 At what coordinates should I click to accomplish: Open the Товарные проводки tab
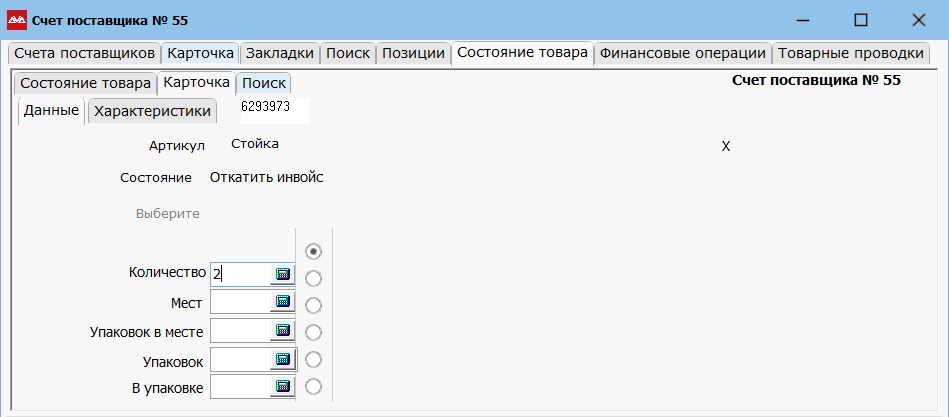point(850,53)
